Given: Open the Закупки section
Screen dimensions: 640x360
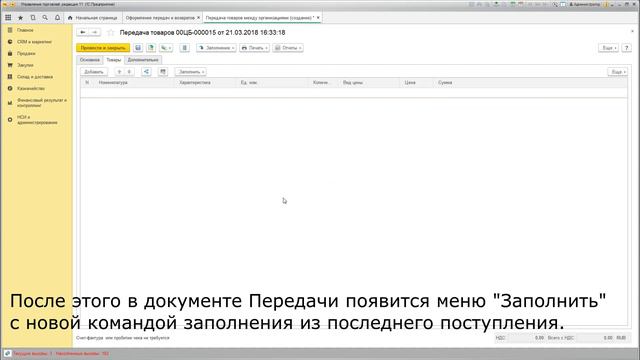Looking at the screenshot, I should coord(25,65).
